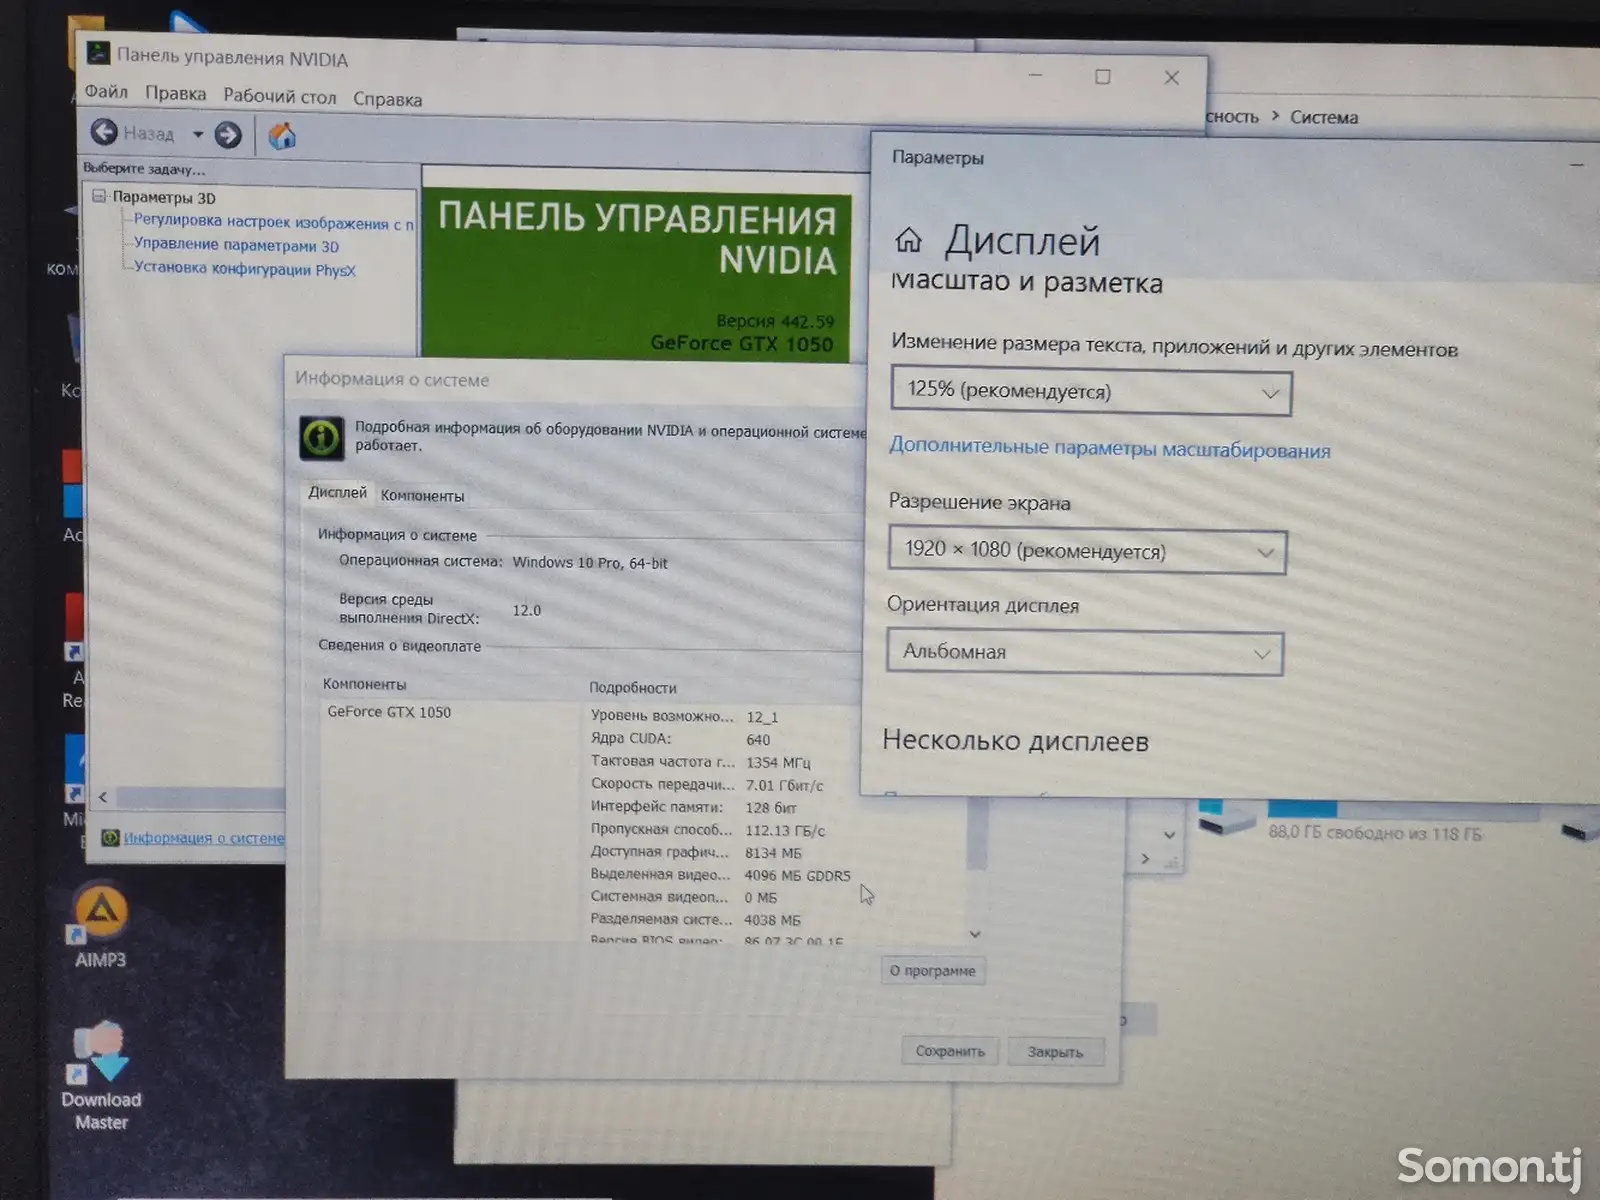
Task: Open Дополнительные параметры масштабирования link
Action: click(1109, 448)
